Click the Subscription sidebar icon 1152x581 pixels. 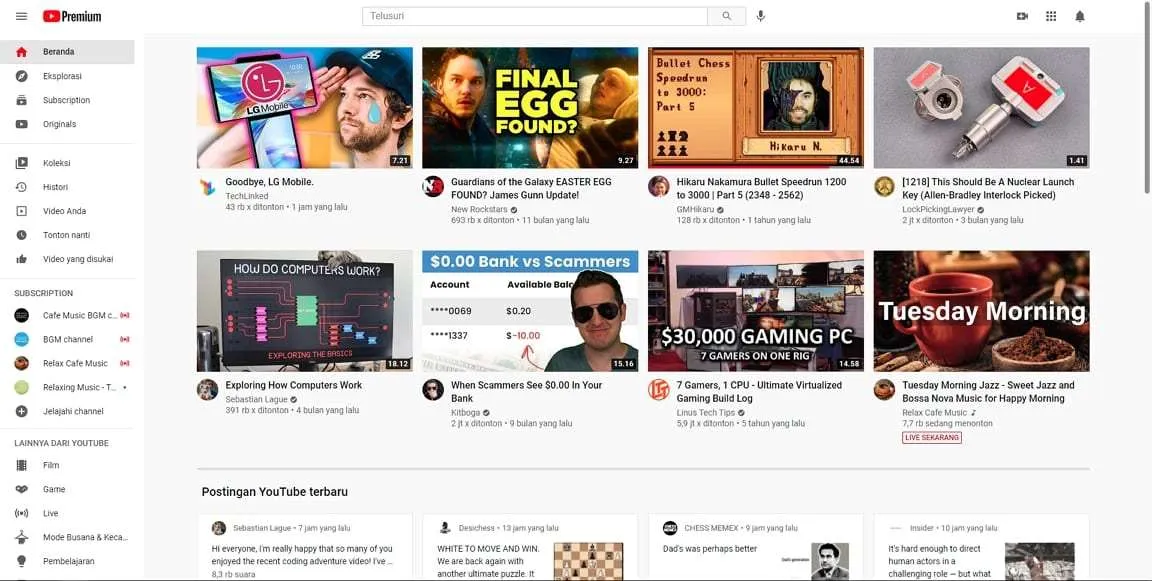pyautogui.click(x=21, y=101)
